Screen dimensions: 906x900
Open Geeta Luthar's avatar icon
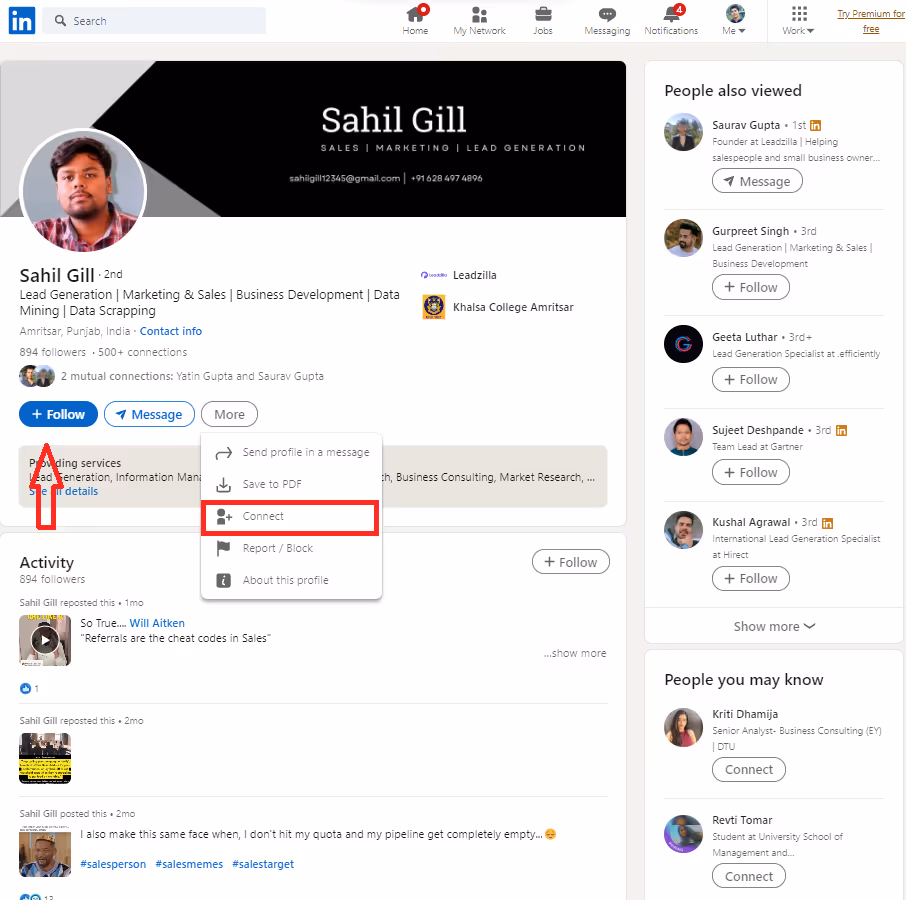[x=684, y=344]
